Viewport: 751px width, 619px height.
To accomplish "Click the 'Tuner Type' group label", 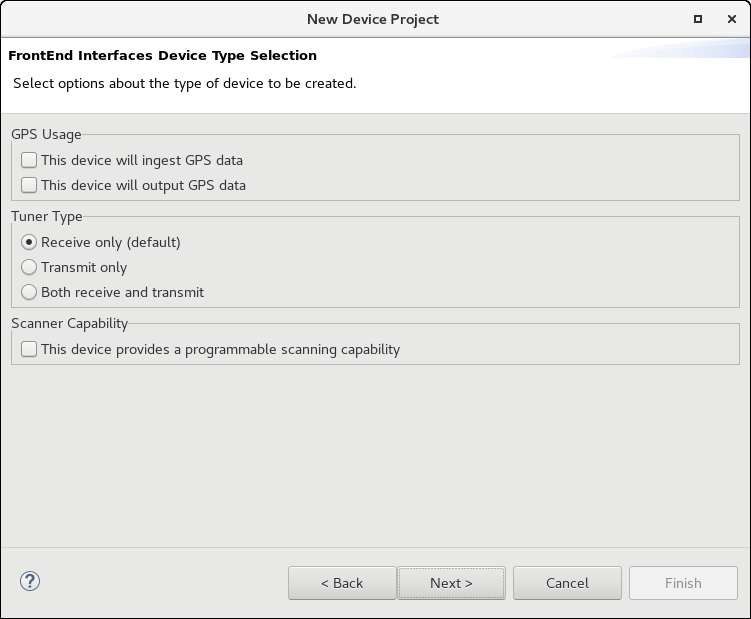I will (47, 216).
